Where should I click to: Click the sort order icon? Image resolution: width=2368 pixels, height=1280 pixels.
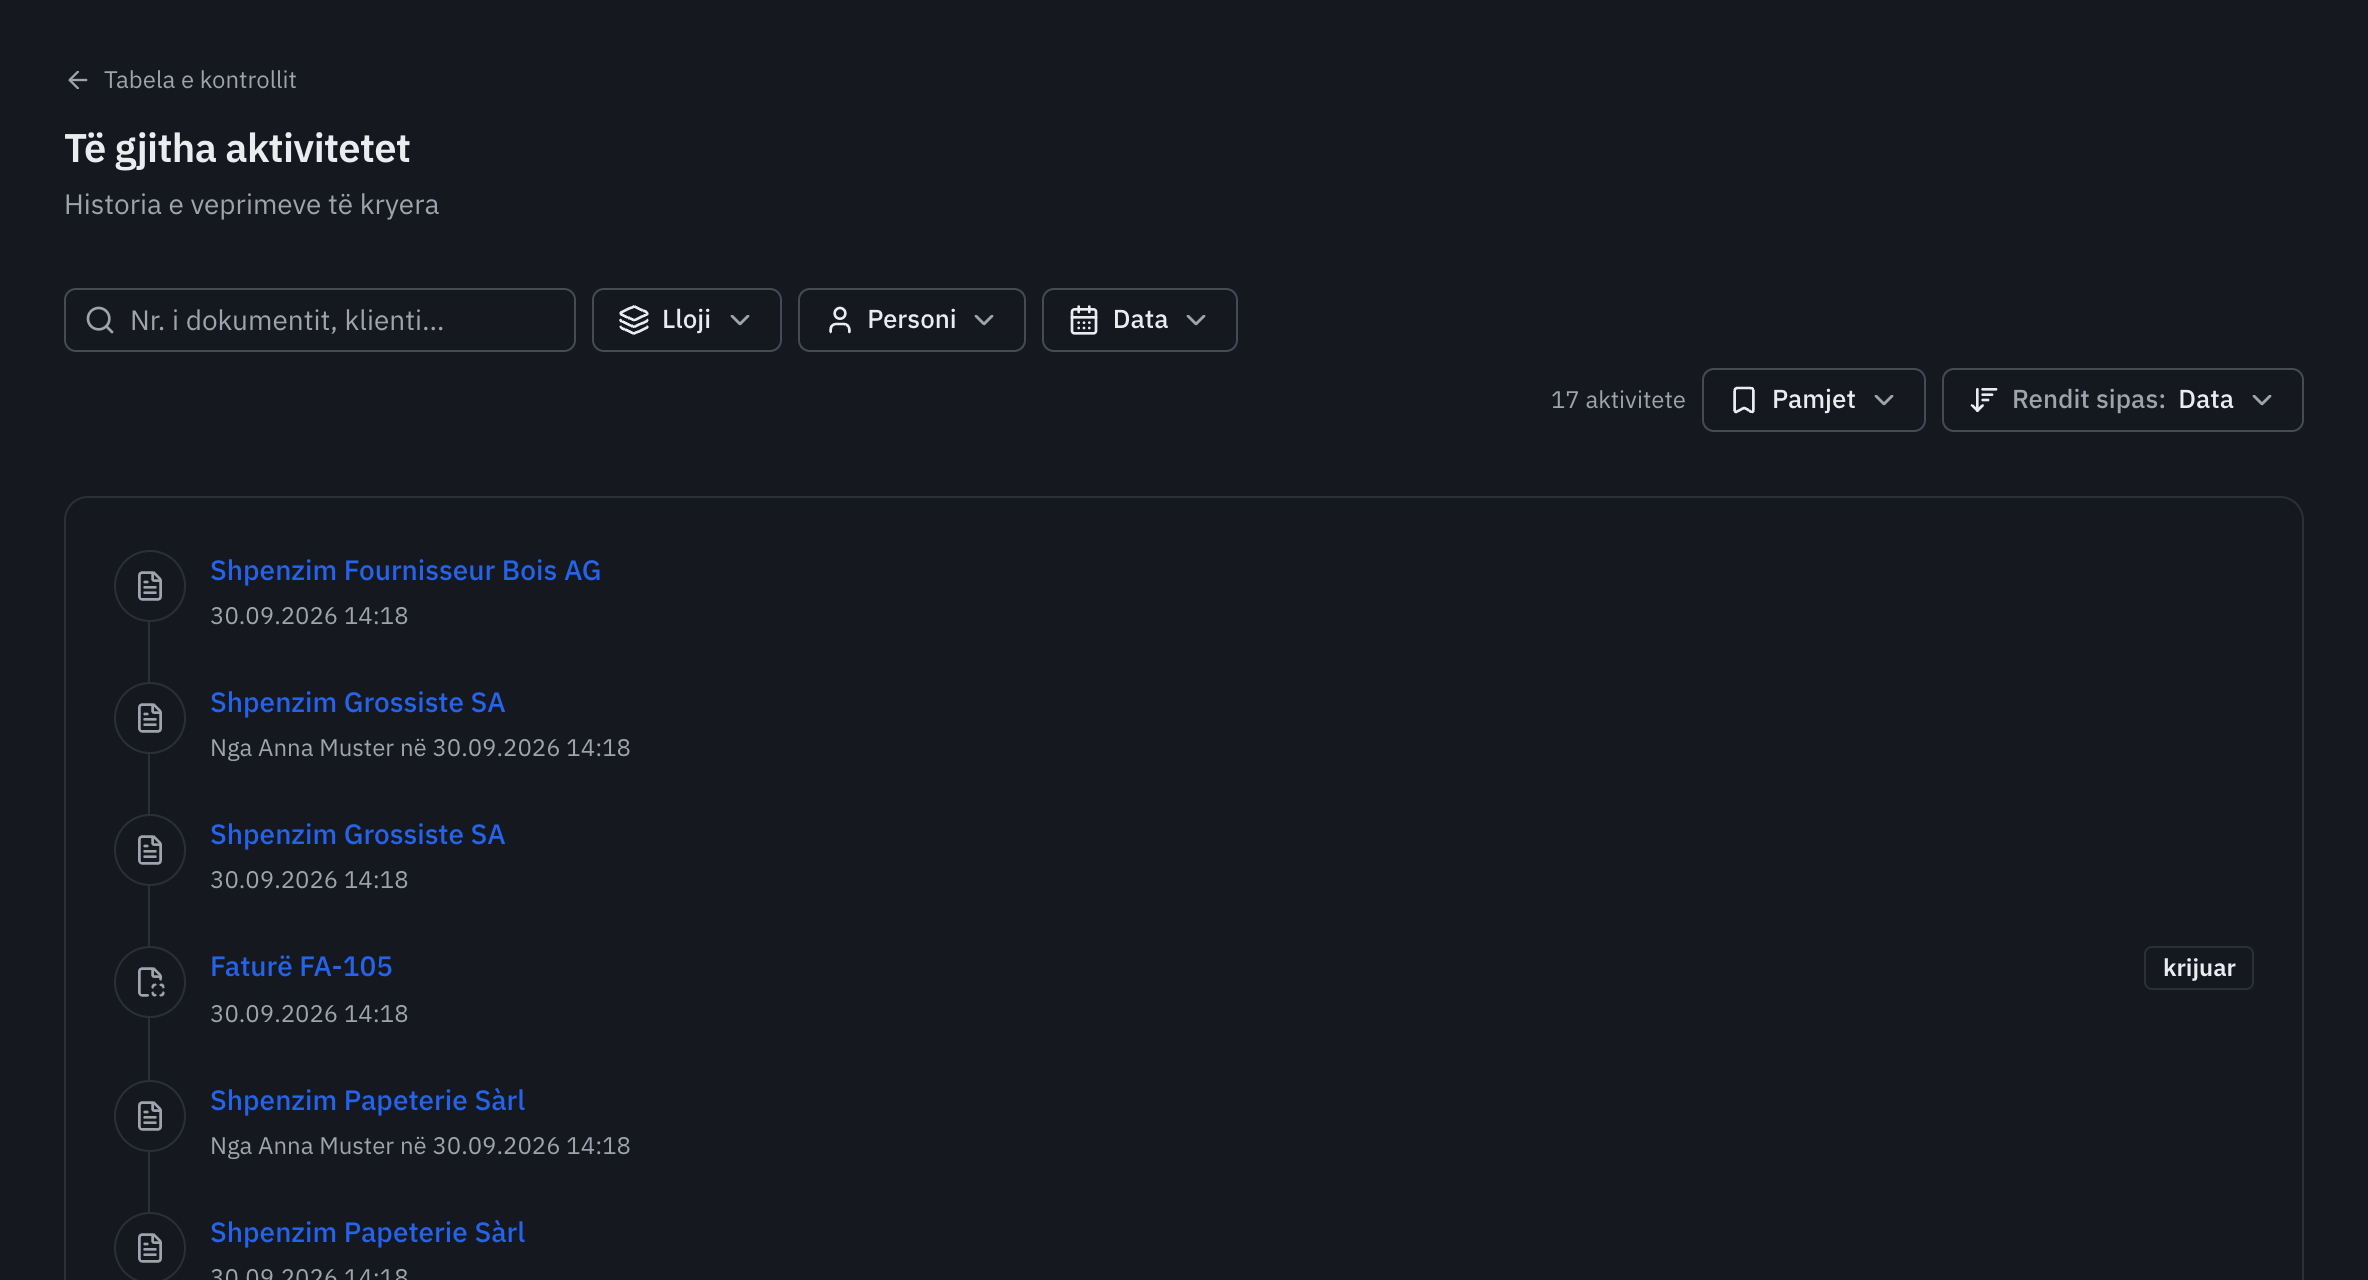(x=1983, y=400)
